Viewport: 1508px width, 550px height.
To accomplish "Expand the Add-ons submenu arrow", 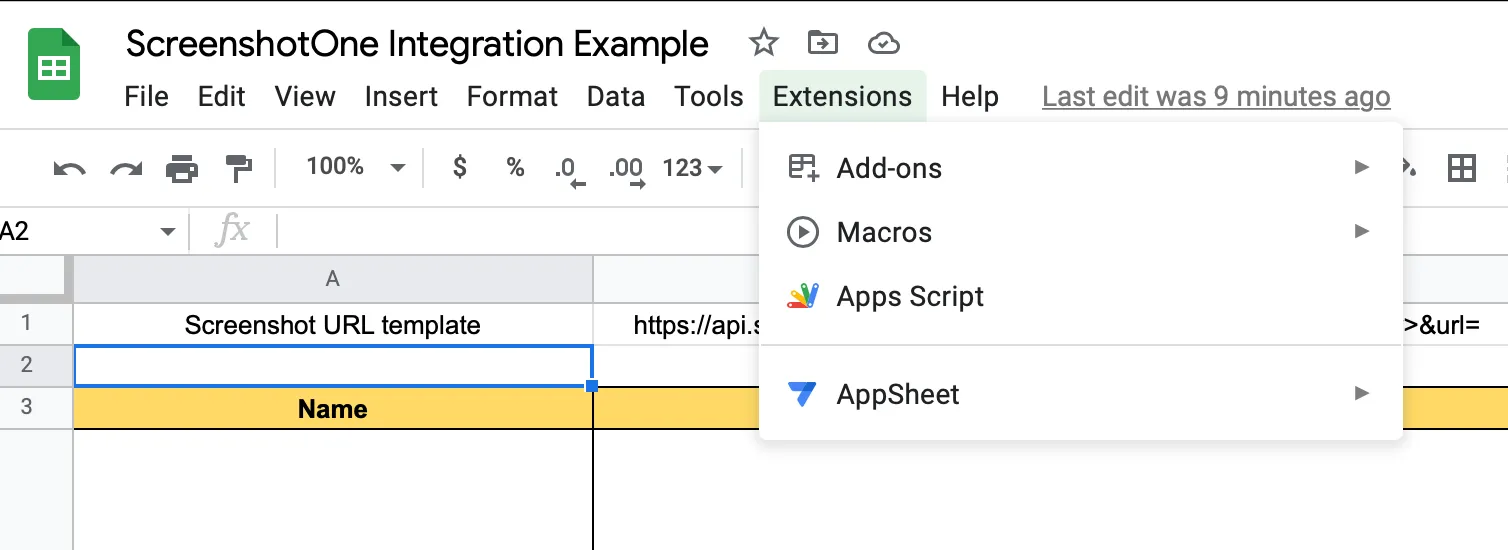I will (1361, 167).
